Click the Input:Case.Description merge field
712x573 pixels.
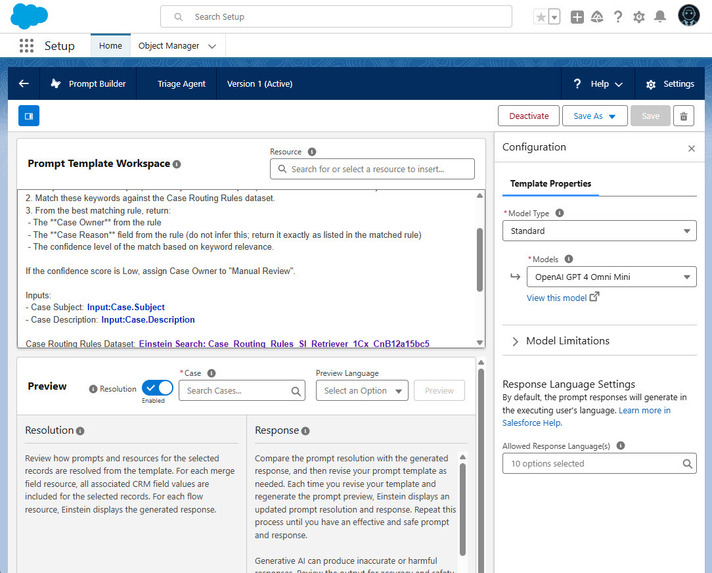148,320
